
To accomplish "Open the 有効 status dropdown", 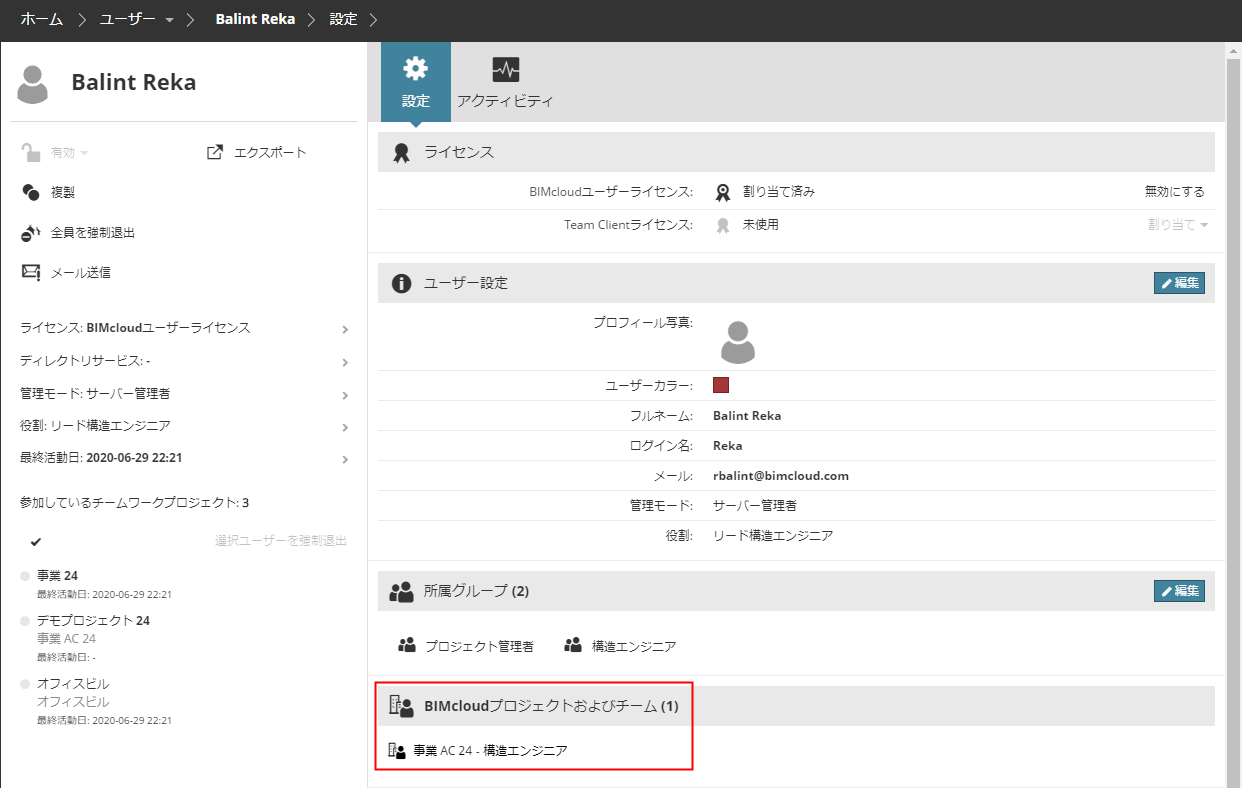I will coord(70,153).
